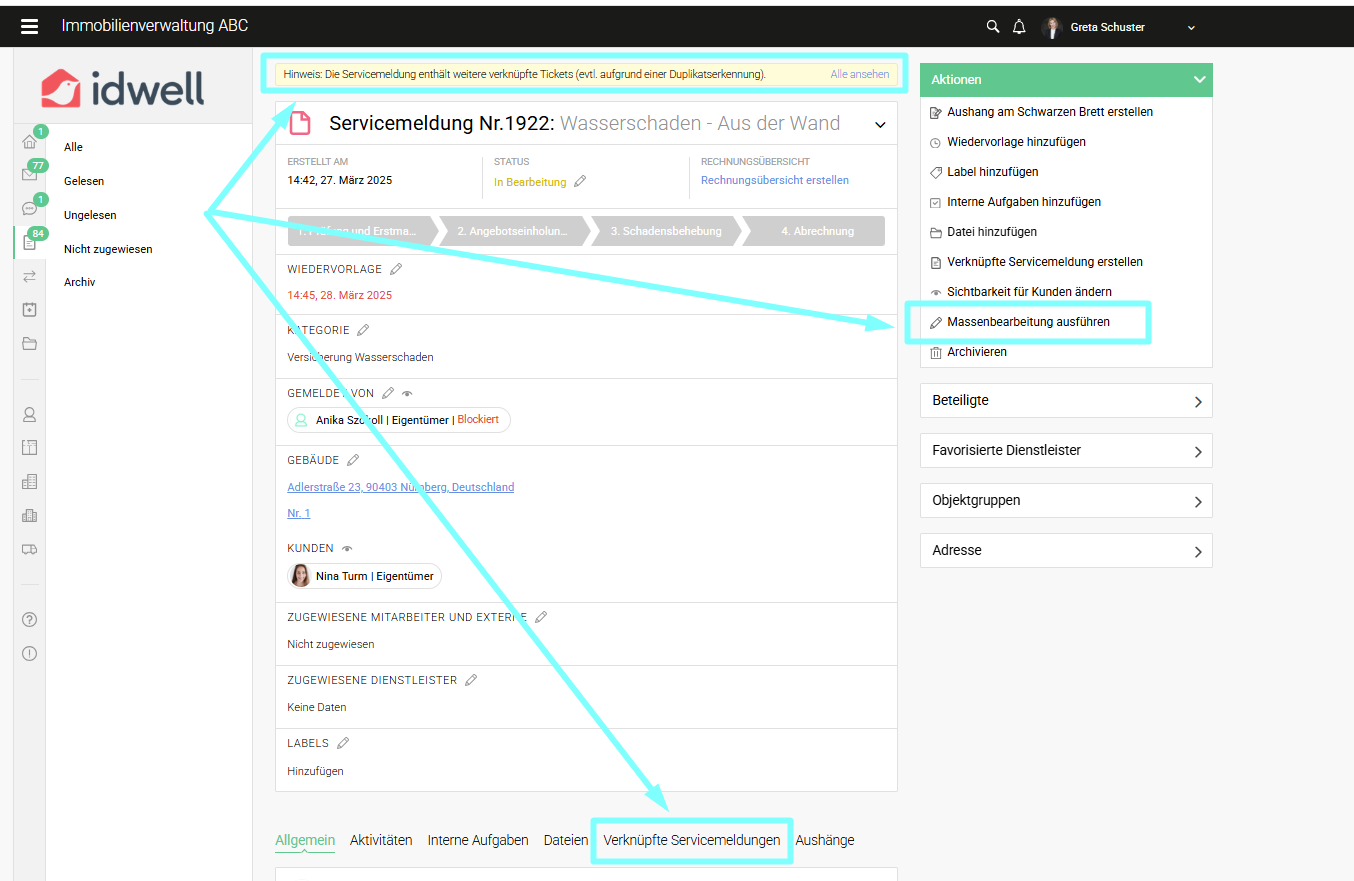Viewport: 1354px width, 881px height.
Task: Edit the Wiedervorlage date pencil icon
Action: [396, 269]
